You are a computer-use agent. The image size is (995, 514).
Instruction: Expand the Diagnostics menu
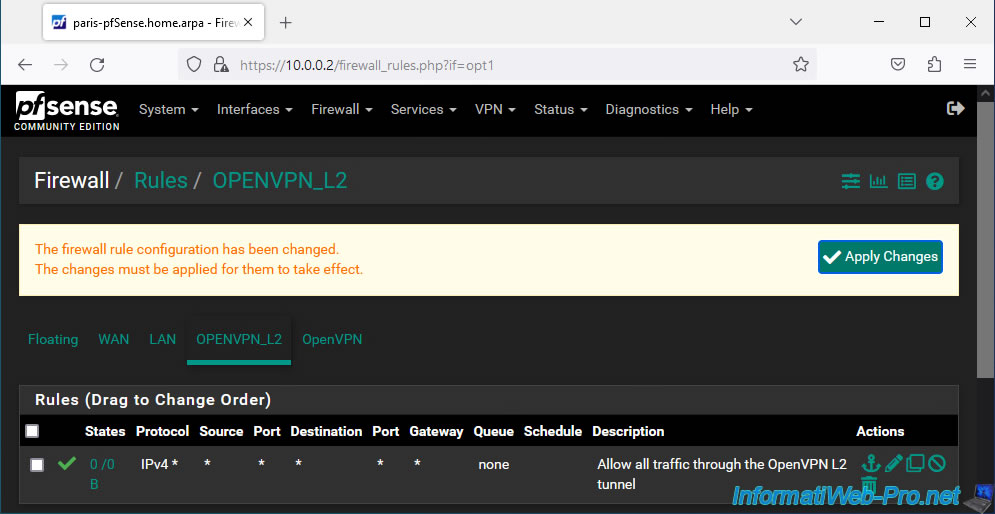click(649, 109)
